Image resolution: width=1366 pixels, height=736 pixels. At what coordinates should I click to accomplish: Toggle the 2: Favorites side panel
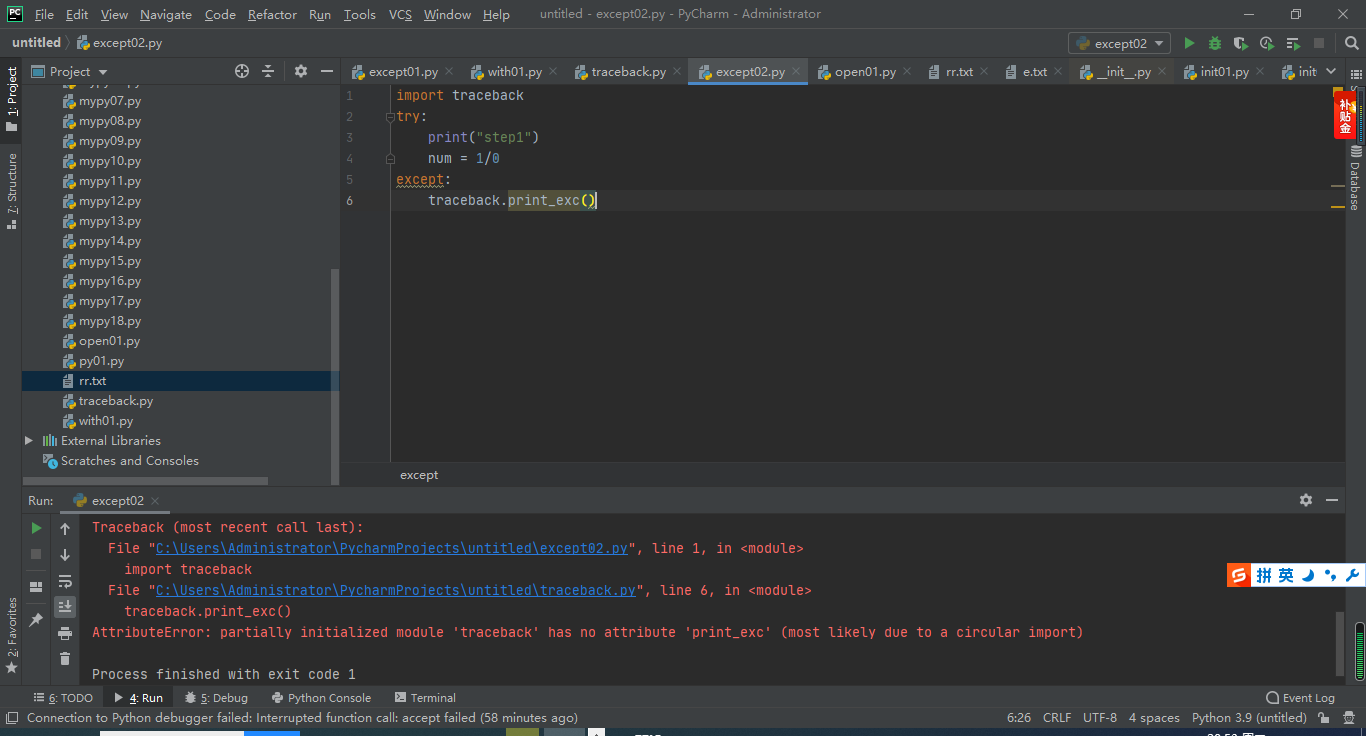11,635
